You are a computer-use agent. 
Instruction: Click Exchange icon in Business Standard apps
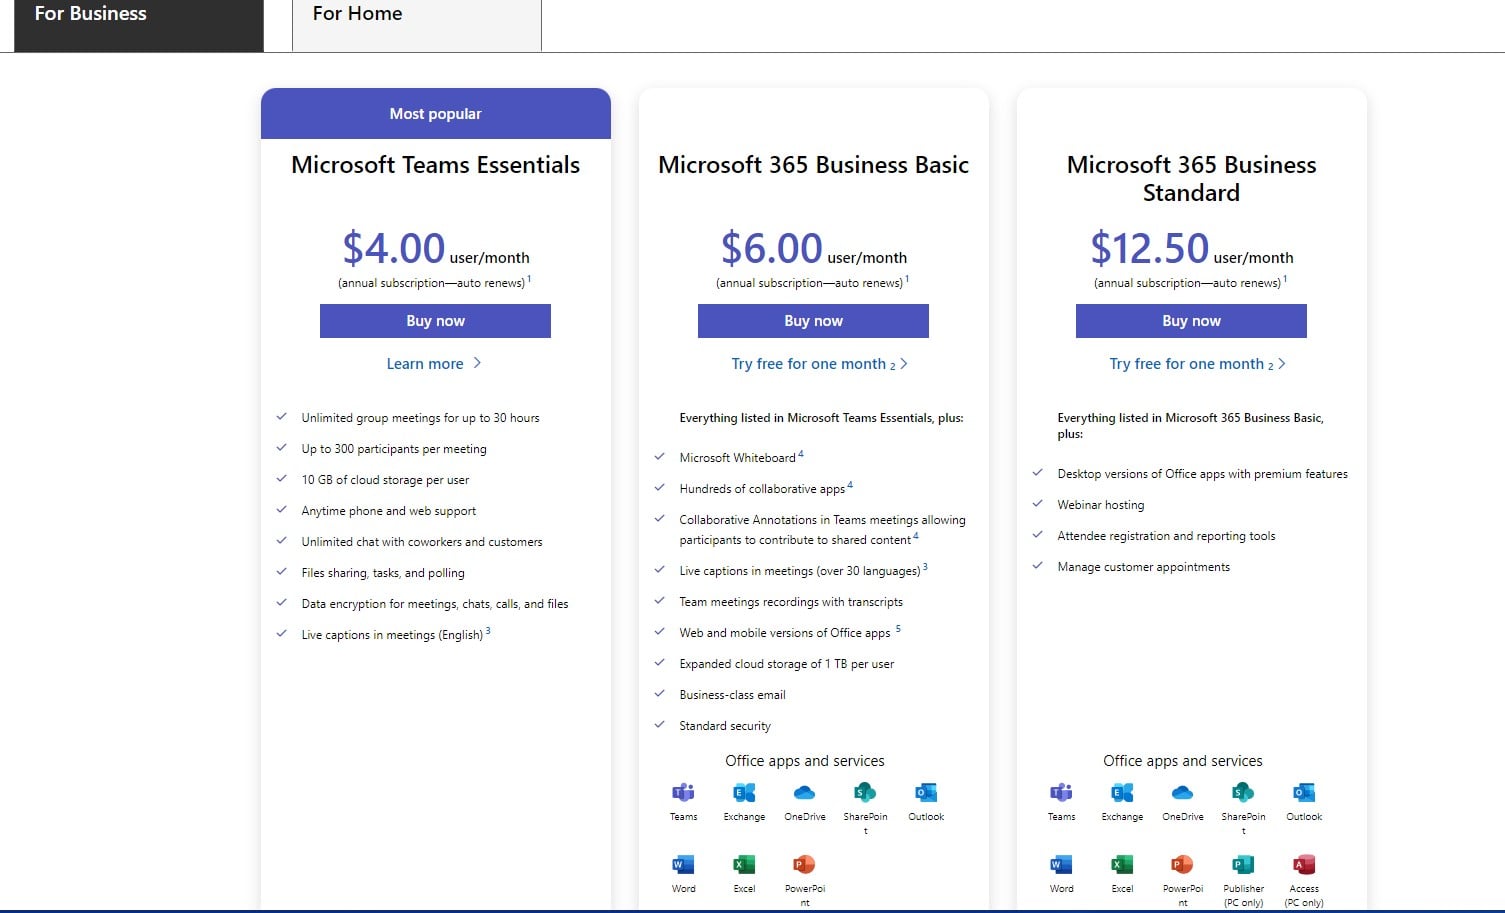pyautogui.click(x=1122, y=793)
